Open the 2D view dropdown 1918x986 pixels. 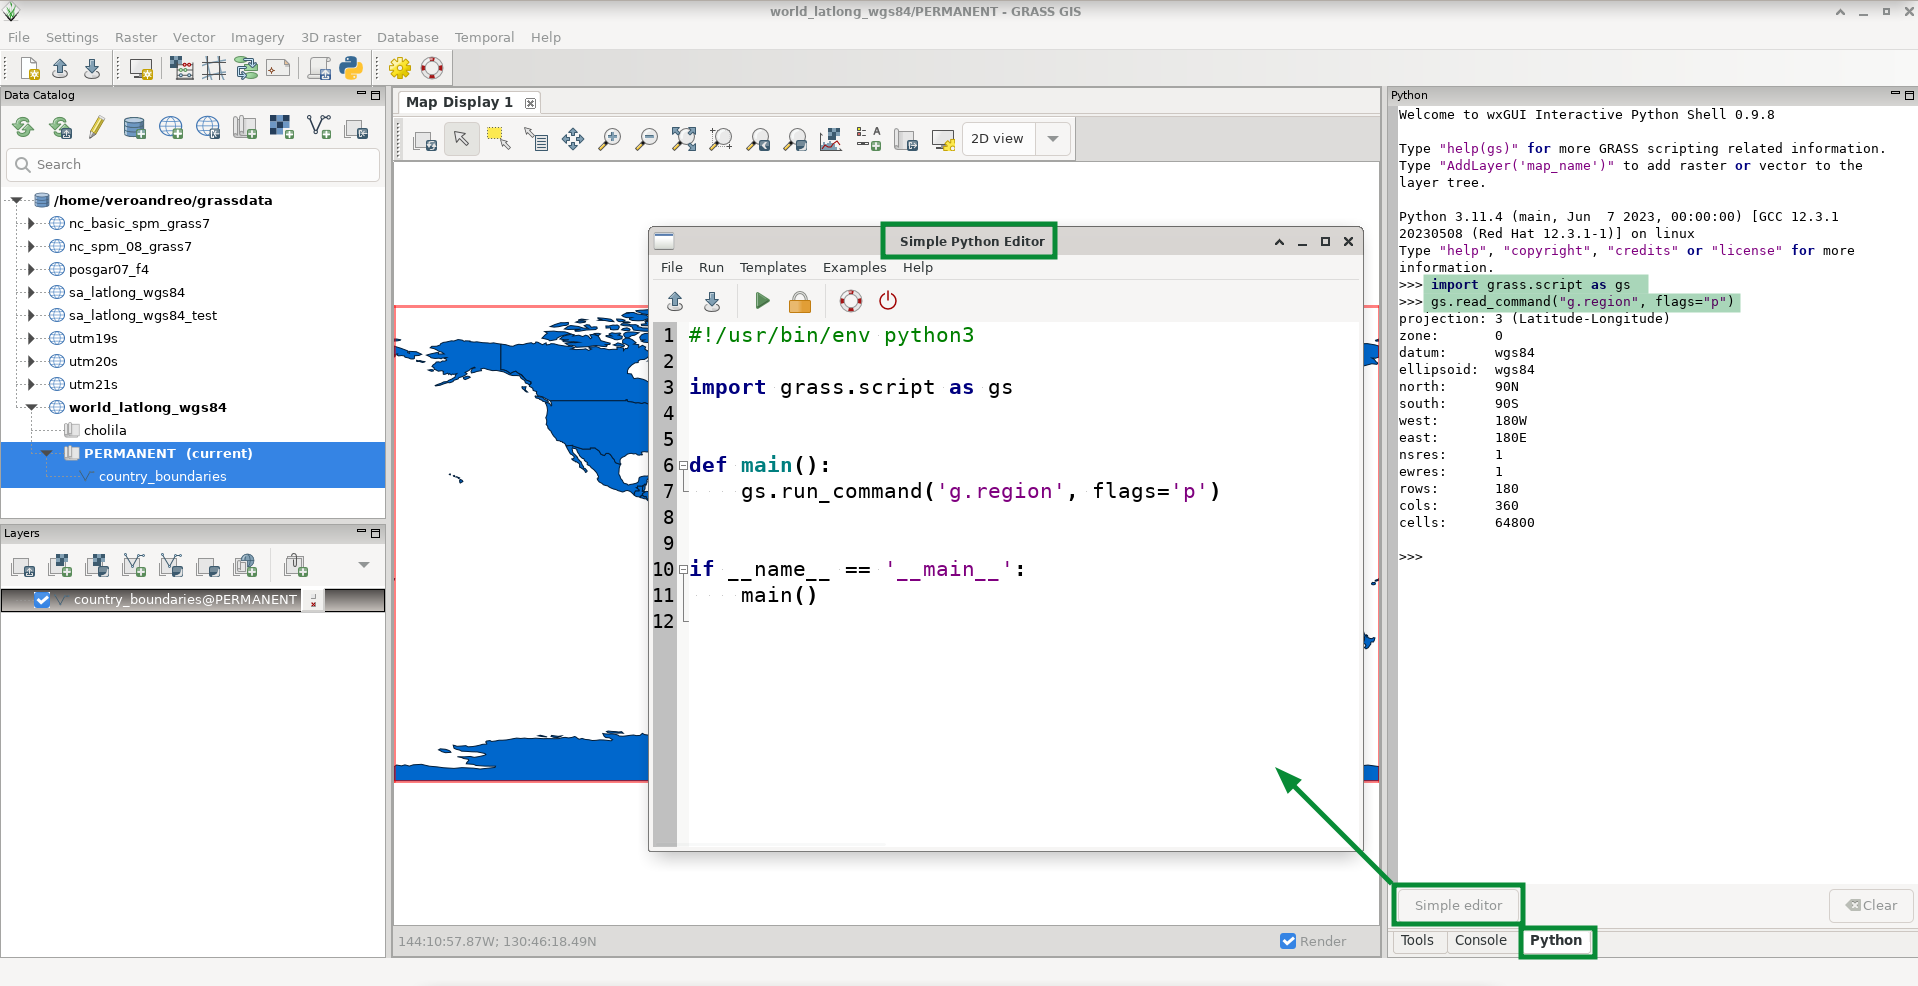click(1052, 139)
